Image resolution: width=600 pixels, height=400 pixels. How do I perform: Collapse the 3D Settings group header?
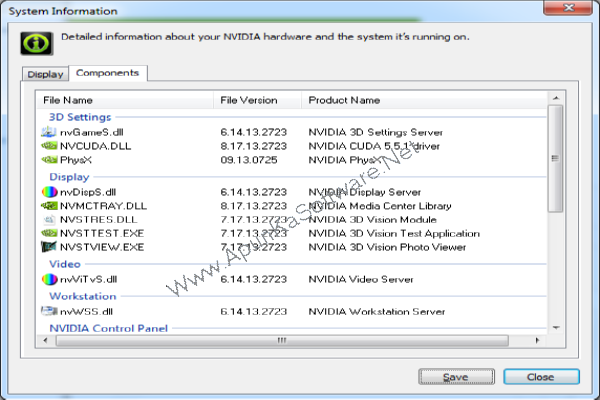[80, 117]
